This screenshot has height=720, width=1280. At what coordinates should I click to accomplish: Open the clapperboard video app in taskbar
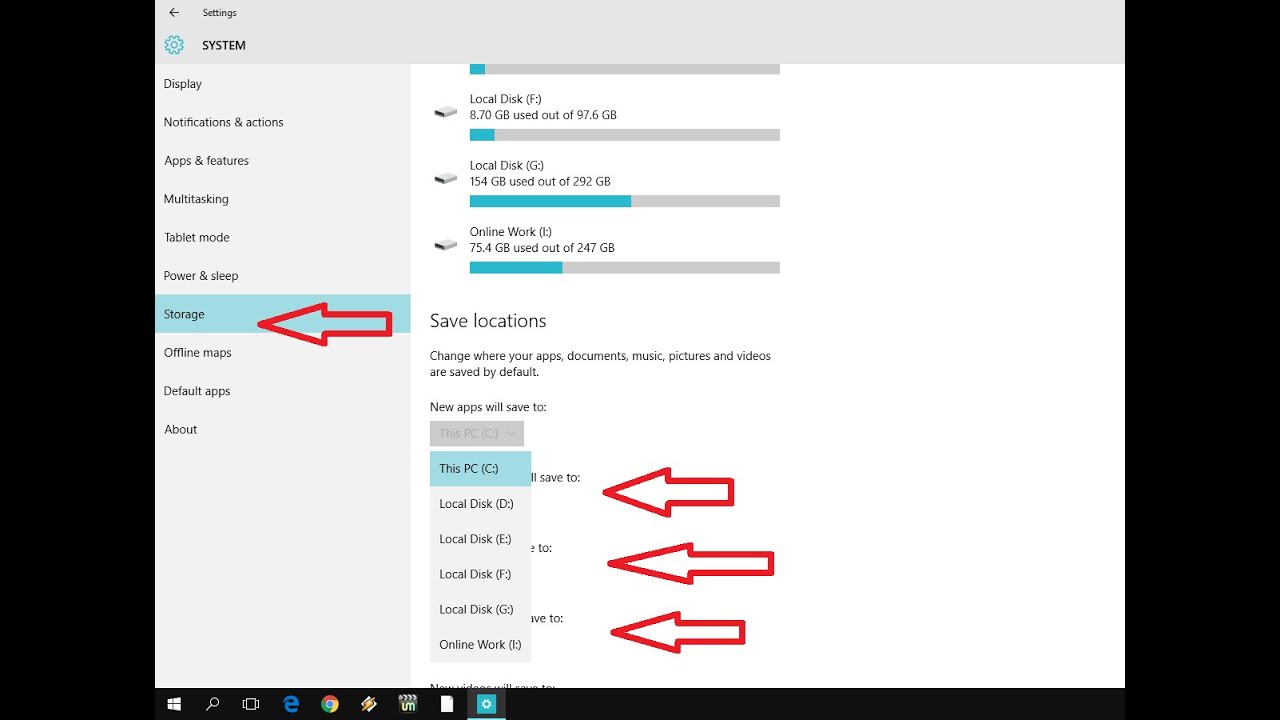[408, 704]
